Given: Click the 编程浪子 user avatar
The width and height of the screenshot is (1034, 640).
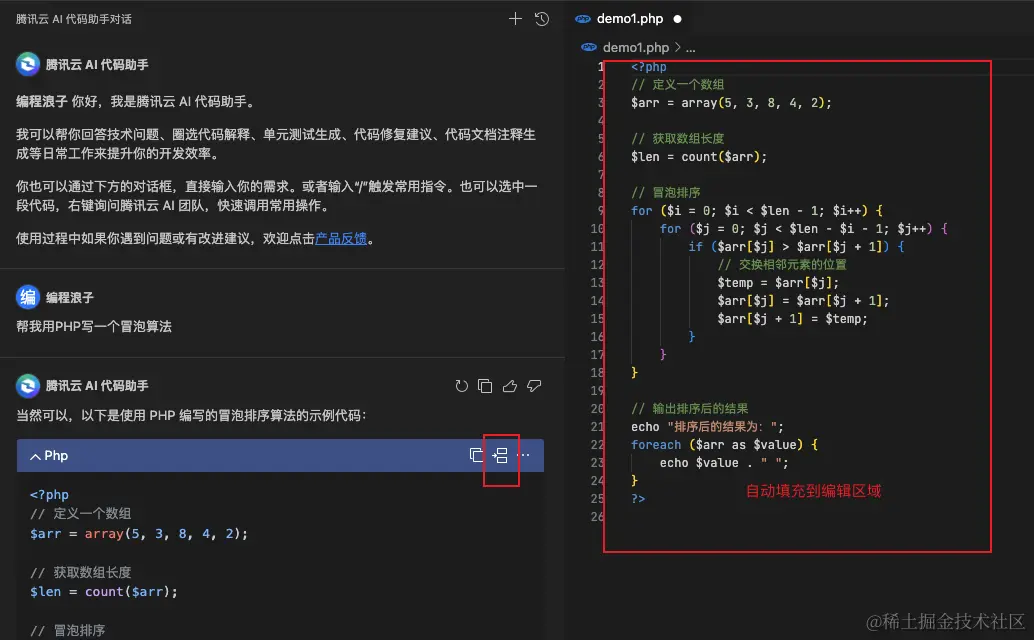Looking at the screenshot, I should (x=28, y=297).
